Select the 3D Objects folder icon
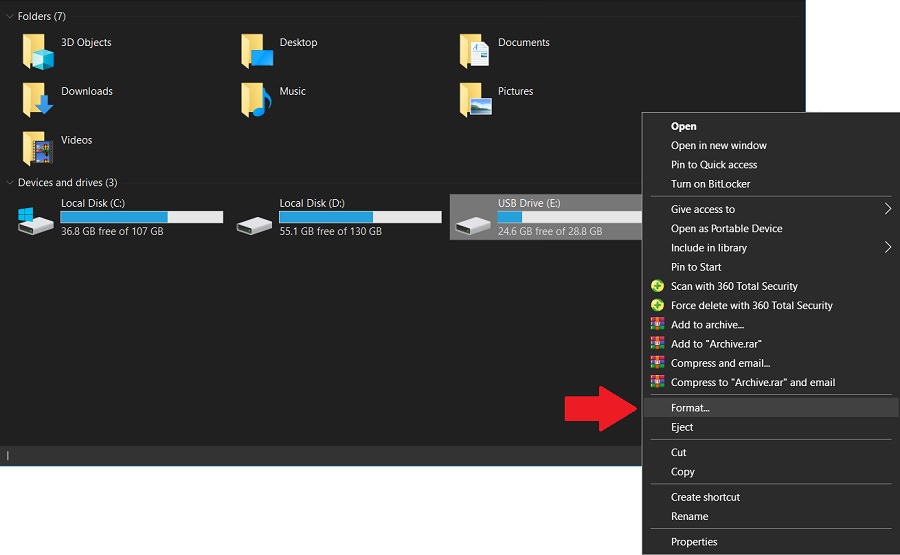 [38, 52]
